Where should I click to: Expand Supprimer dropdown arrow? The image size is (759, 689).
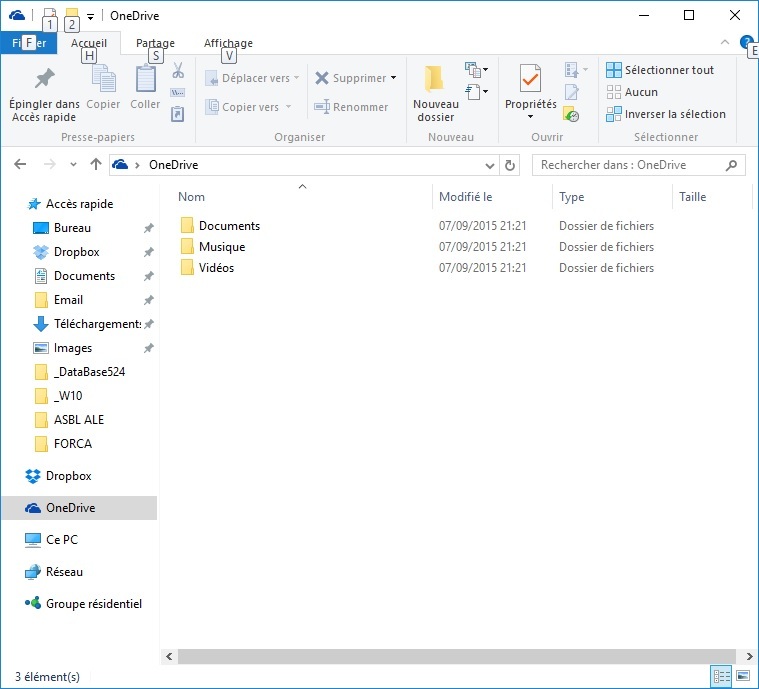pyautogui.click(x=394, y=78)
